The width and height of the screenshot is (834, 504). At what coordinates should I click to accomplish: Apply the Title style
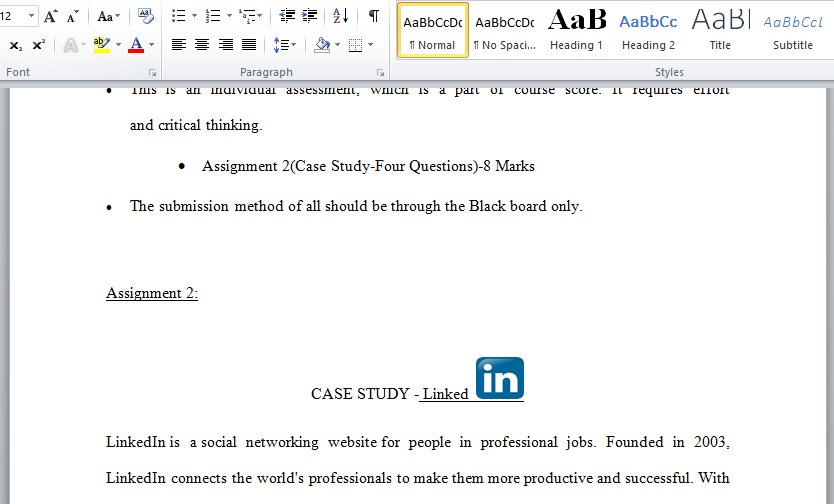coord(720,30)
